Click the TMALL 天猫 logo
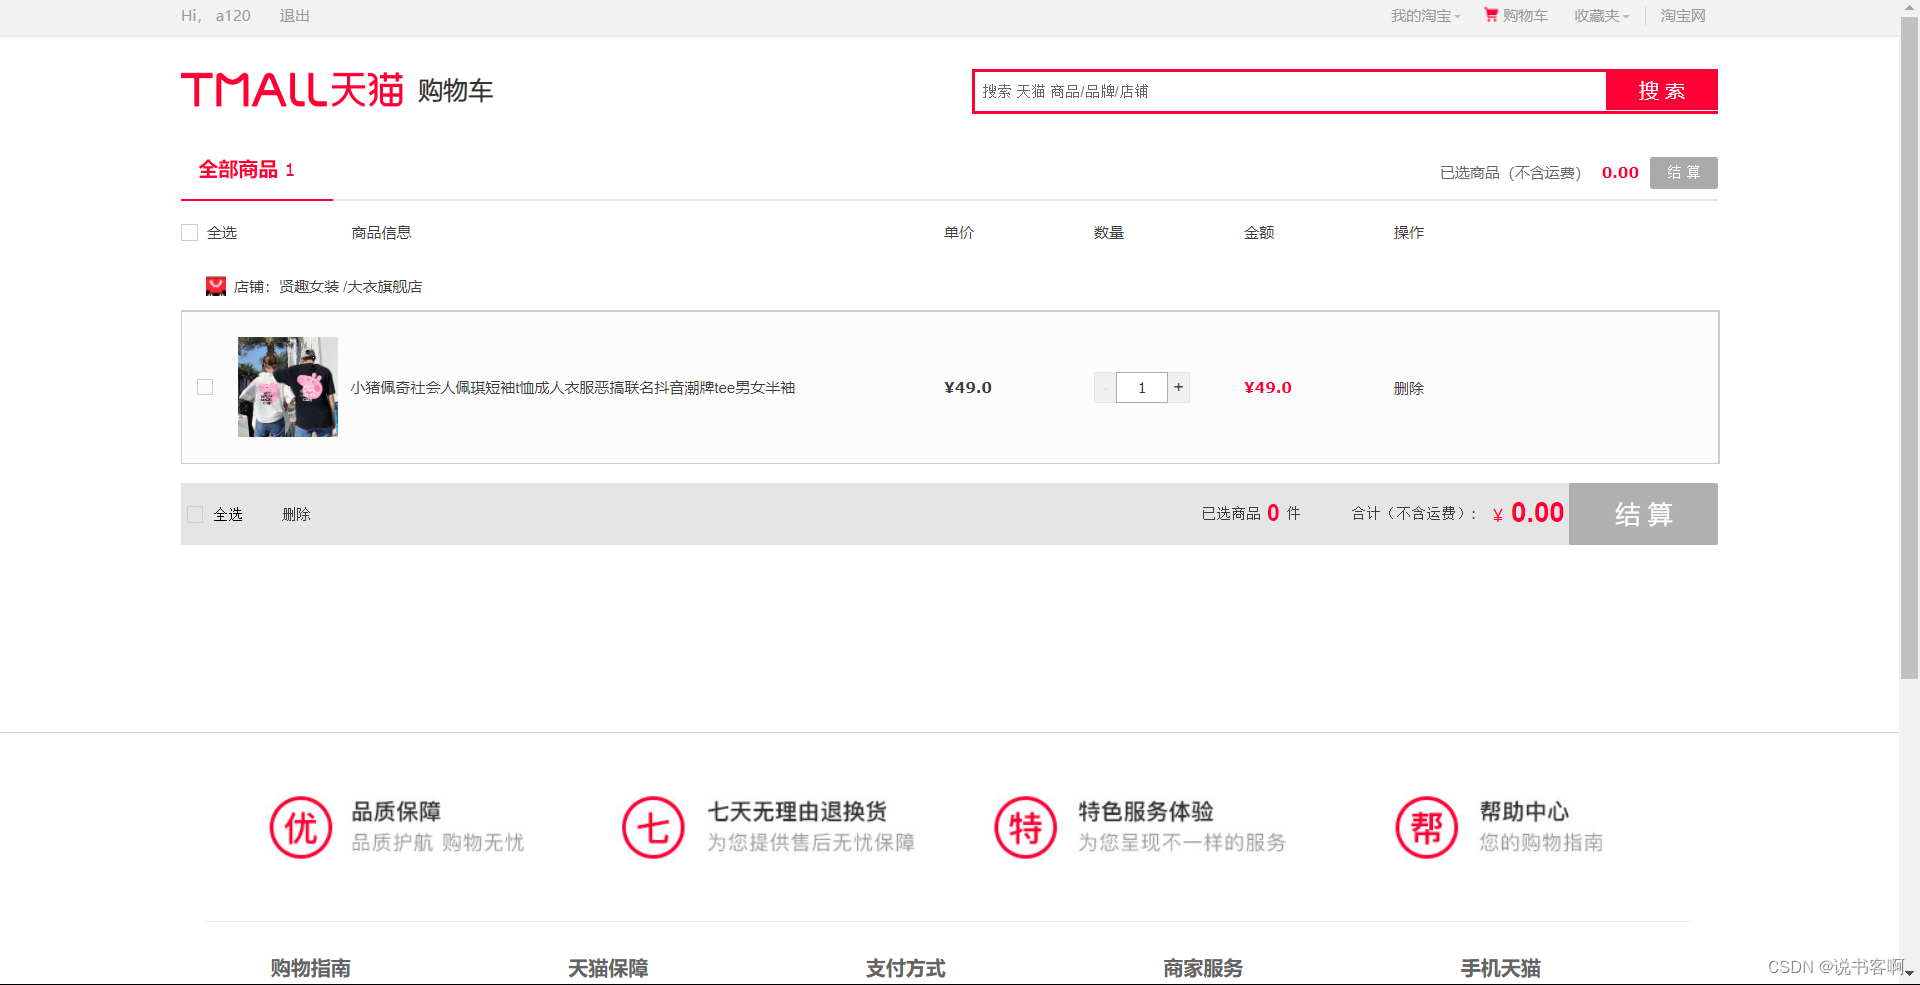The image size is (1920, 985). point(292,90)
